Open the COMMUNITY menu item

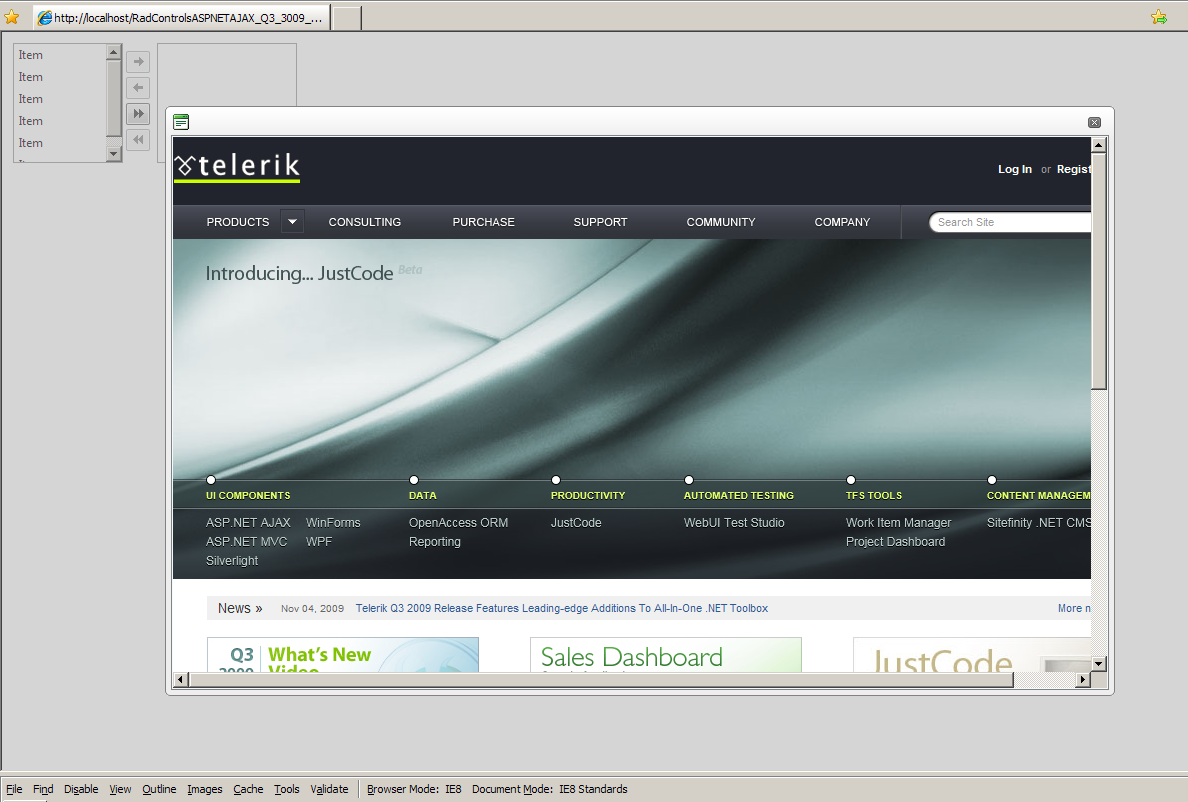pos(721,222)
